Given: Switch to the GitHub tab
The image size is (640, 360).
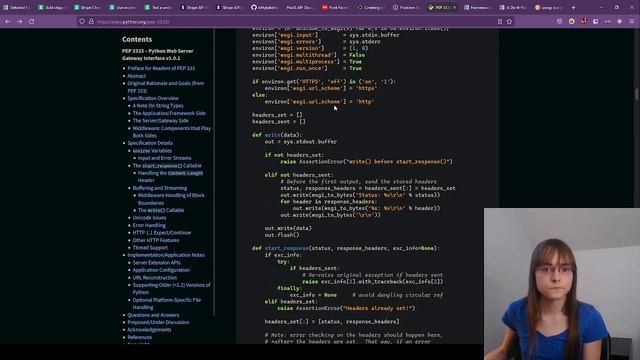Looking at the screenshot, I should click(x=265, y=7).
